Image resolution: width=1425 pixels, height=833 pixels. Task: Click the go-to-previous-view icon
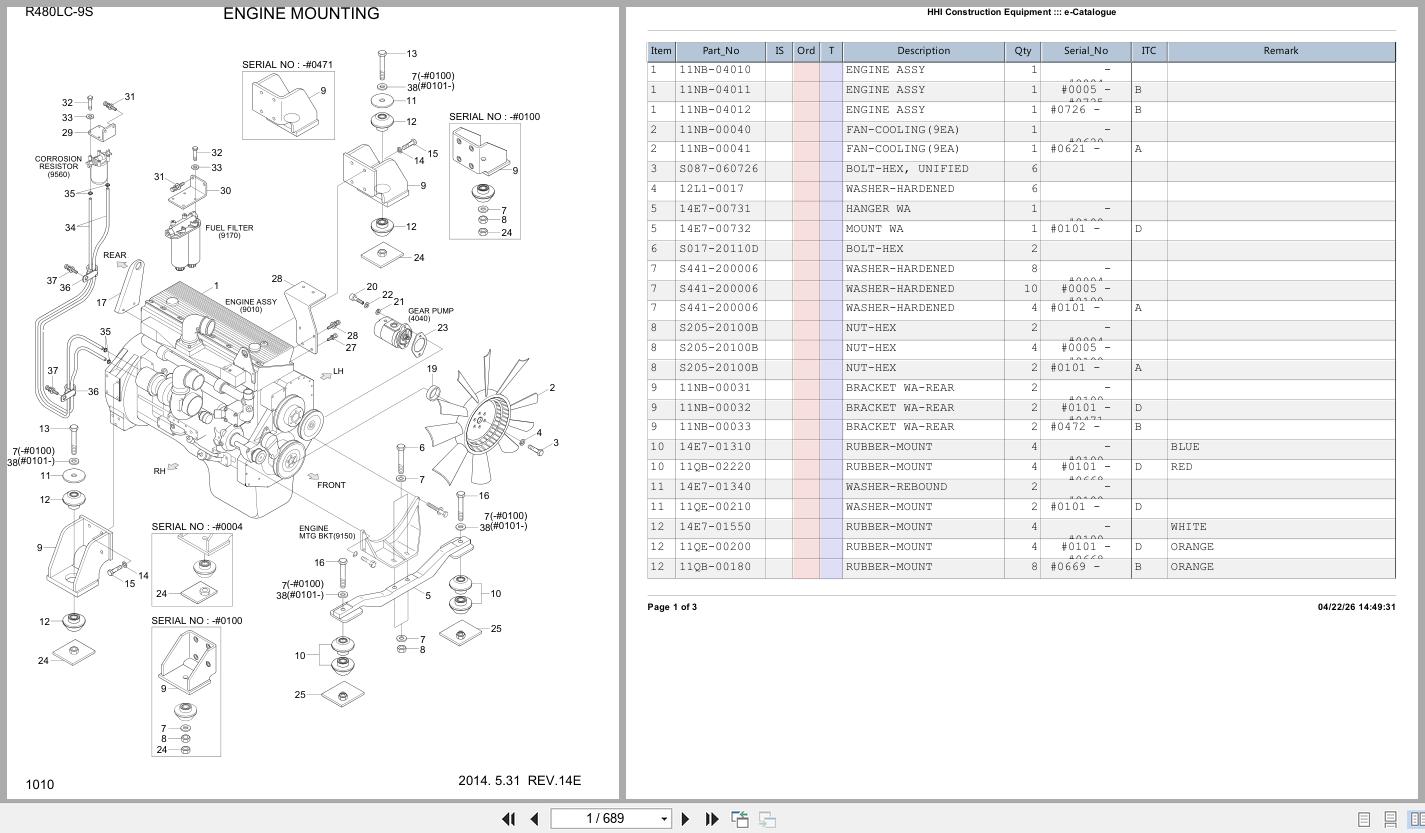pos(740,819)
